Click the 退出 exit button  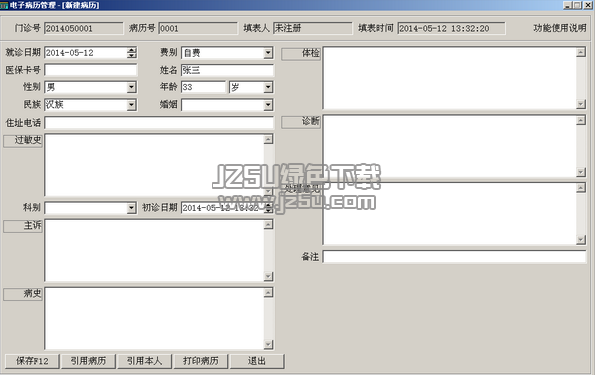(257, 361)
